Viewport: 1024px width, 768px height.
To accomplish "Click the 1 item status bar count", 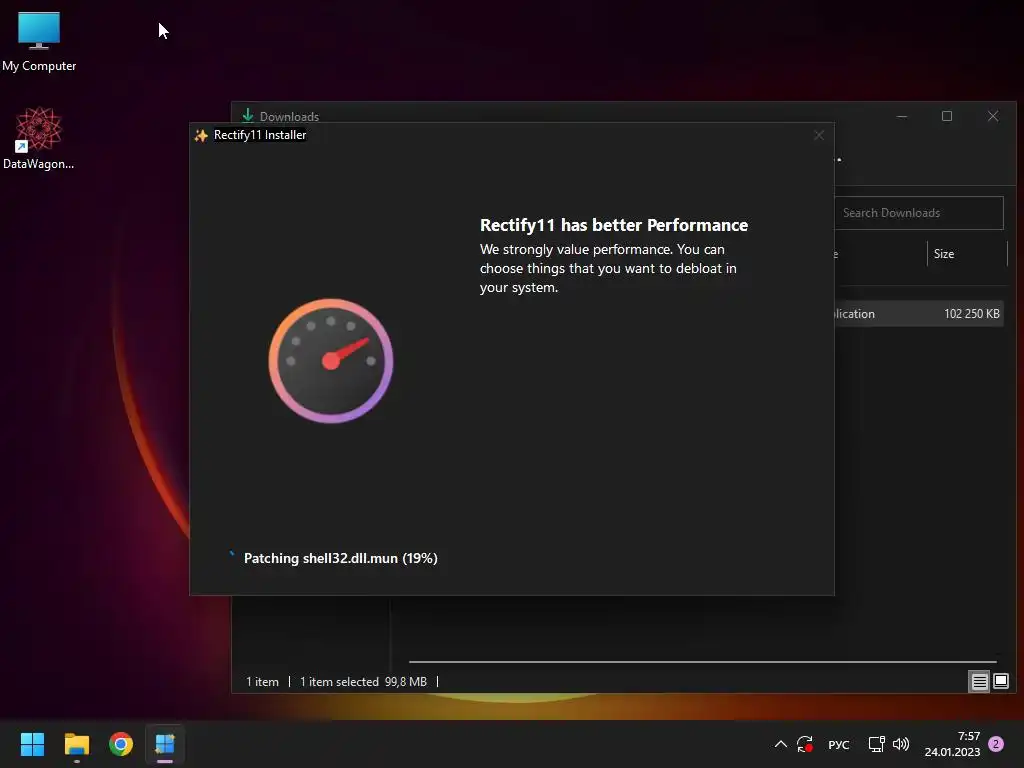I will (263, 682).
